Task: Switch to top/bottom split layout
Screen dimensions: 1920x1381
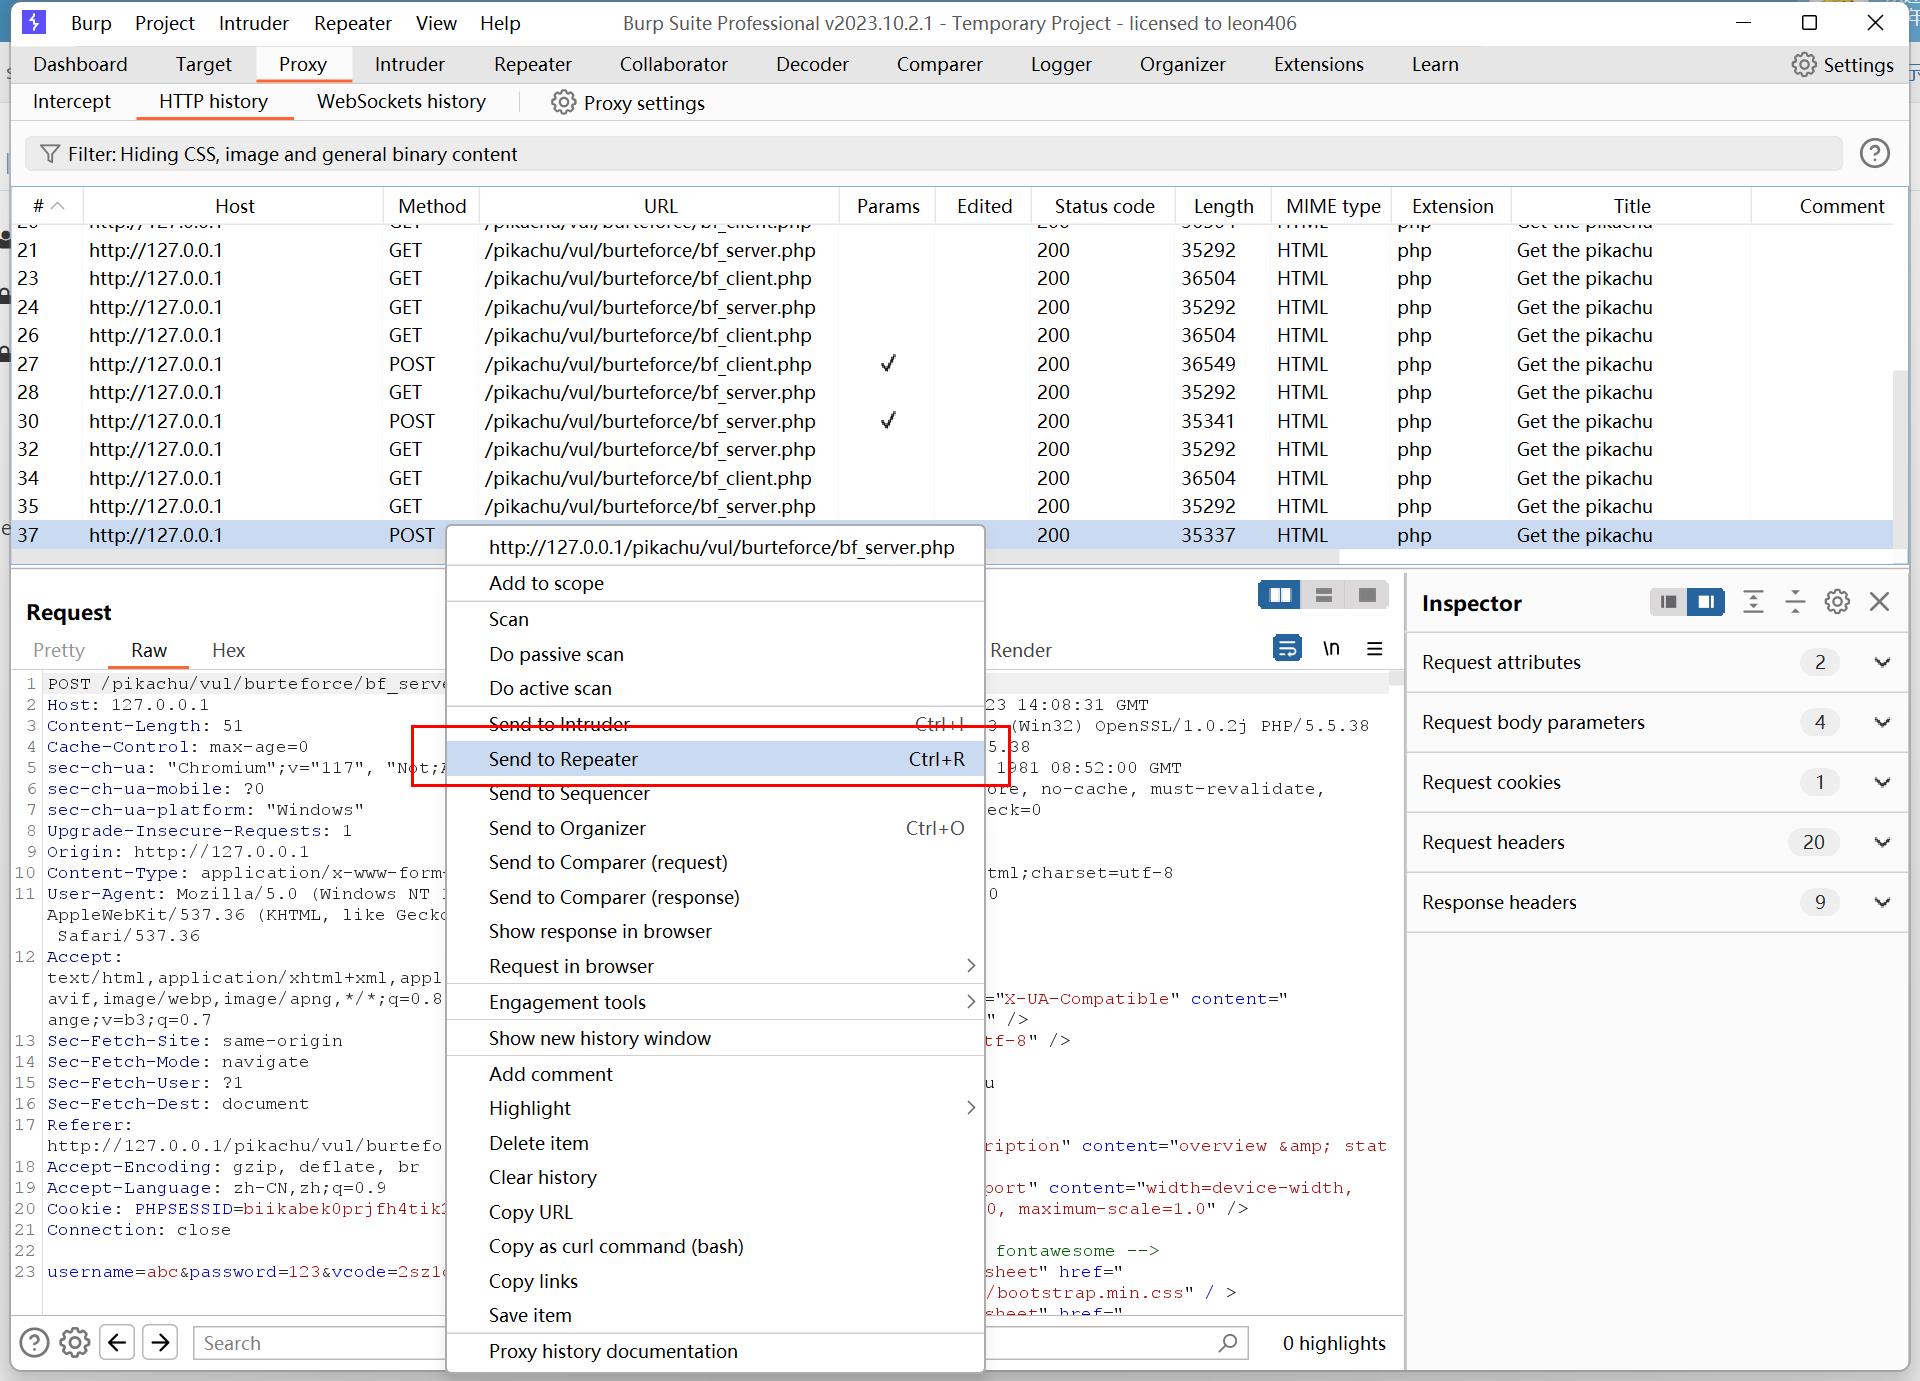Action: tap(1324, 596)
